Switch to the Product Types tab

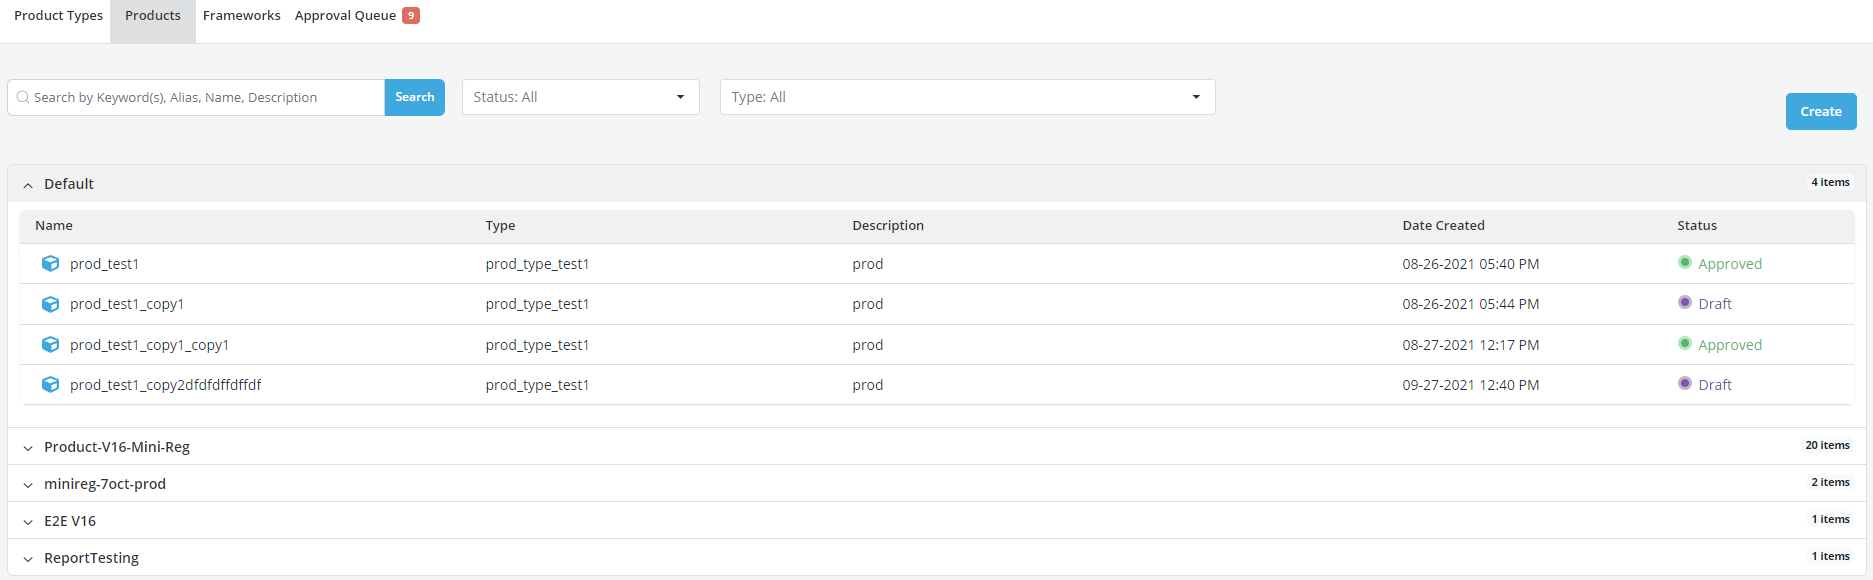coord(58,16)
